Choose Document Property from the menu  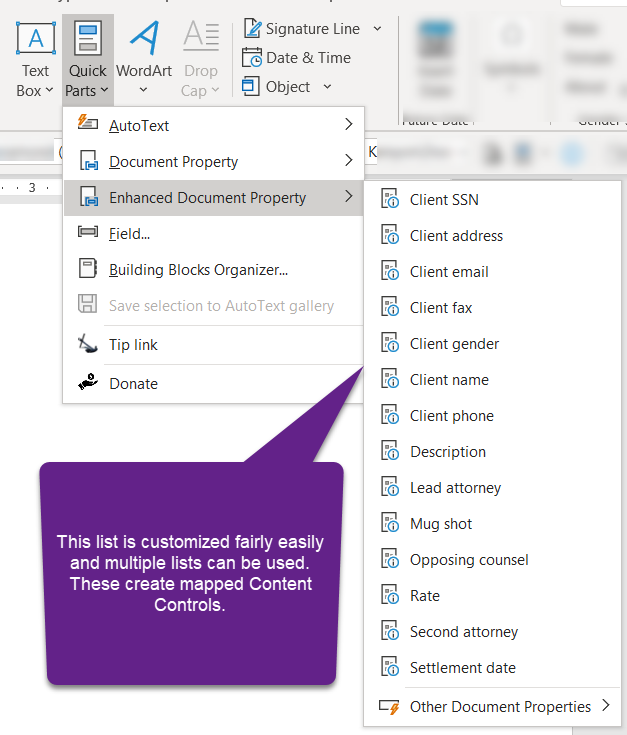214,161
